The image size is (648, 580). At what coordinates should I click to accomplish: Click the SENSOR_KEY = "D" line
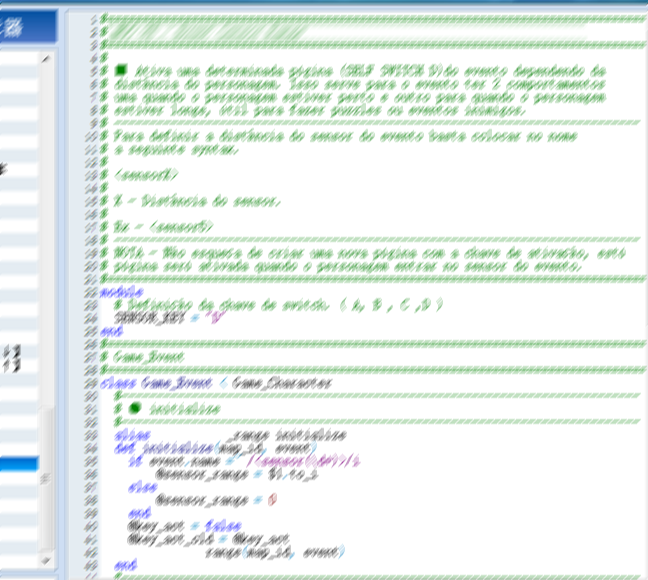click(170, 318)
